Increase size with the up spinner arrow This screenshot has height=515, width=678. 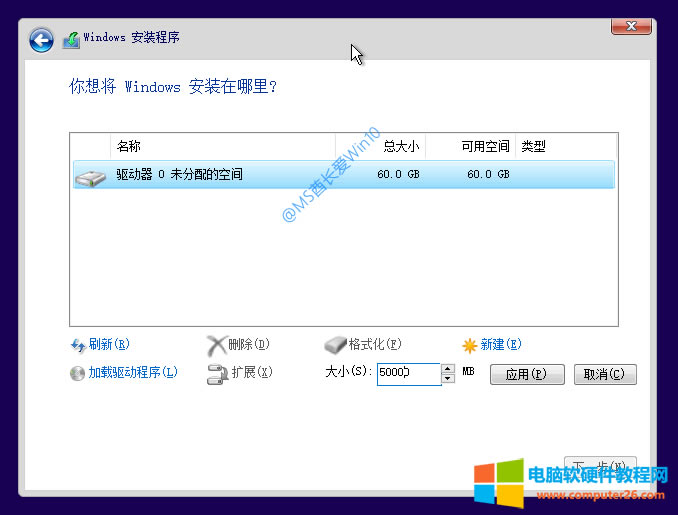coord(448,369)
